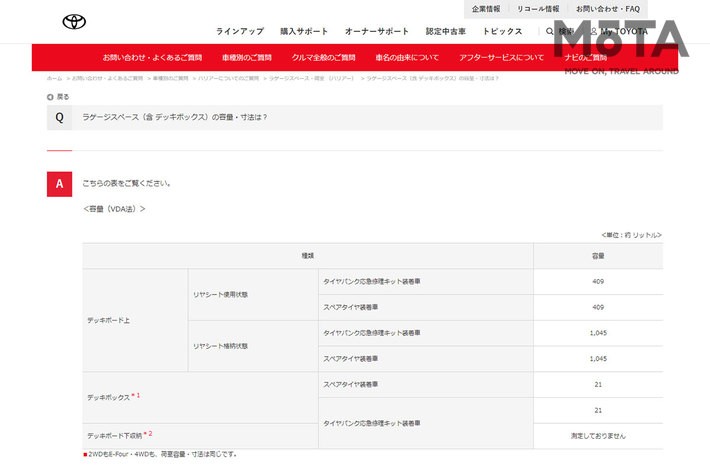The width and height of the screenshot is (710, 473).
Task: Select the お問い合わせ・よくあるご質問 tab
Action: pos(152,58)
